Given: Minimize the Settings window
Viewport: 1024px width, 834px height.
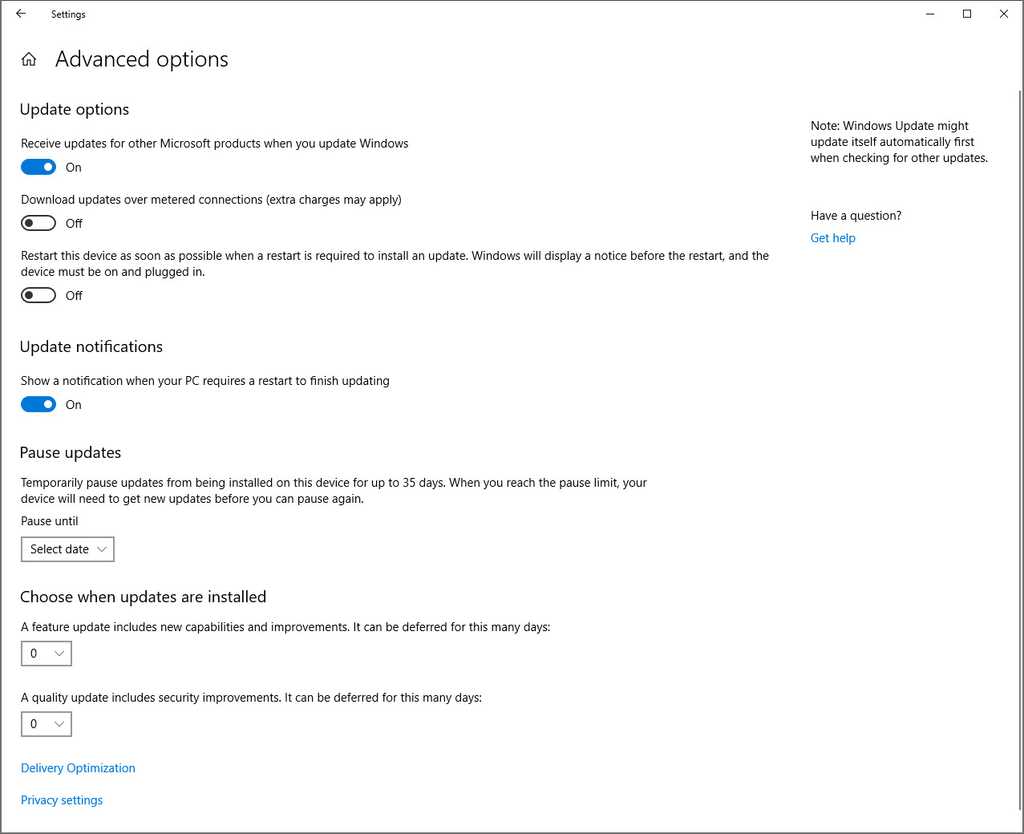Looking at the screenshot, I should click(x=929, y=14).
